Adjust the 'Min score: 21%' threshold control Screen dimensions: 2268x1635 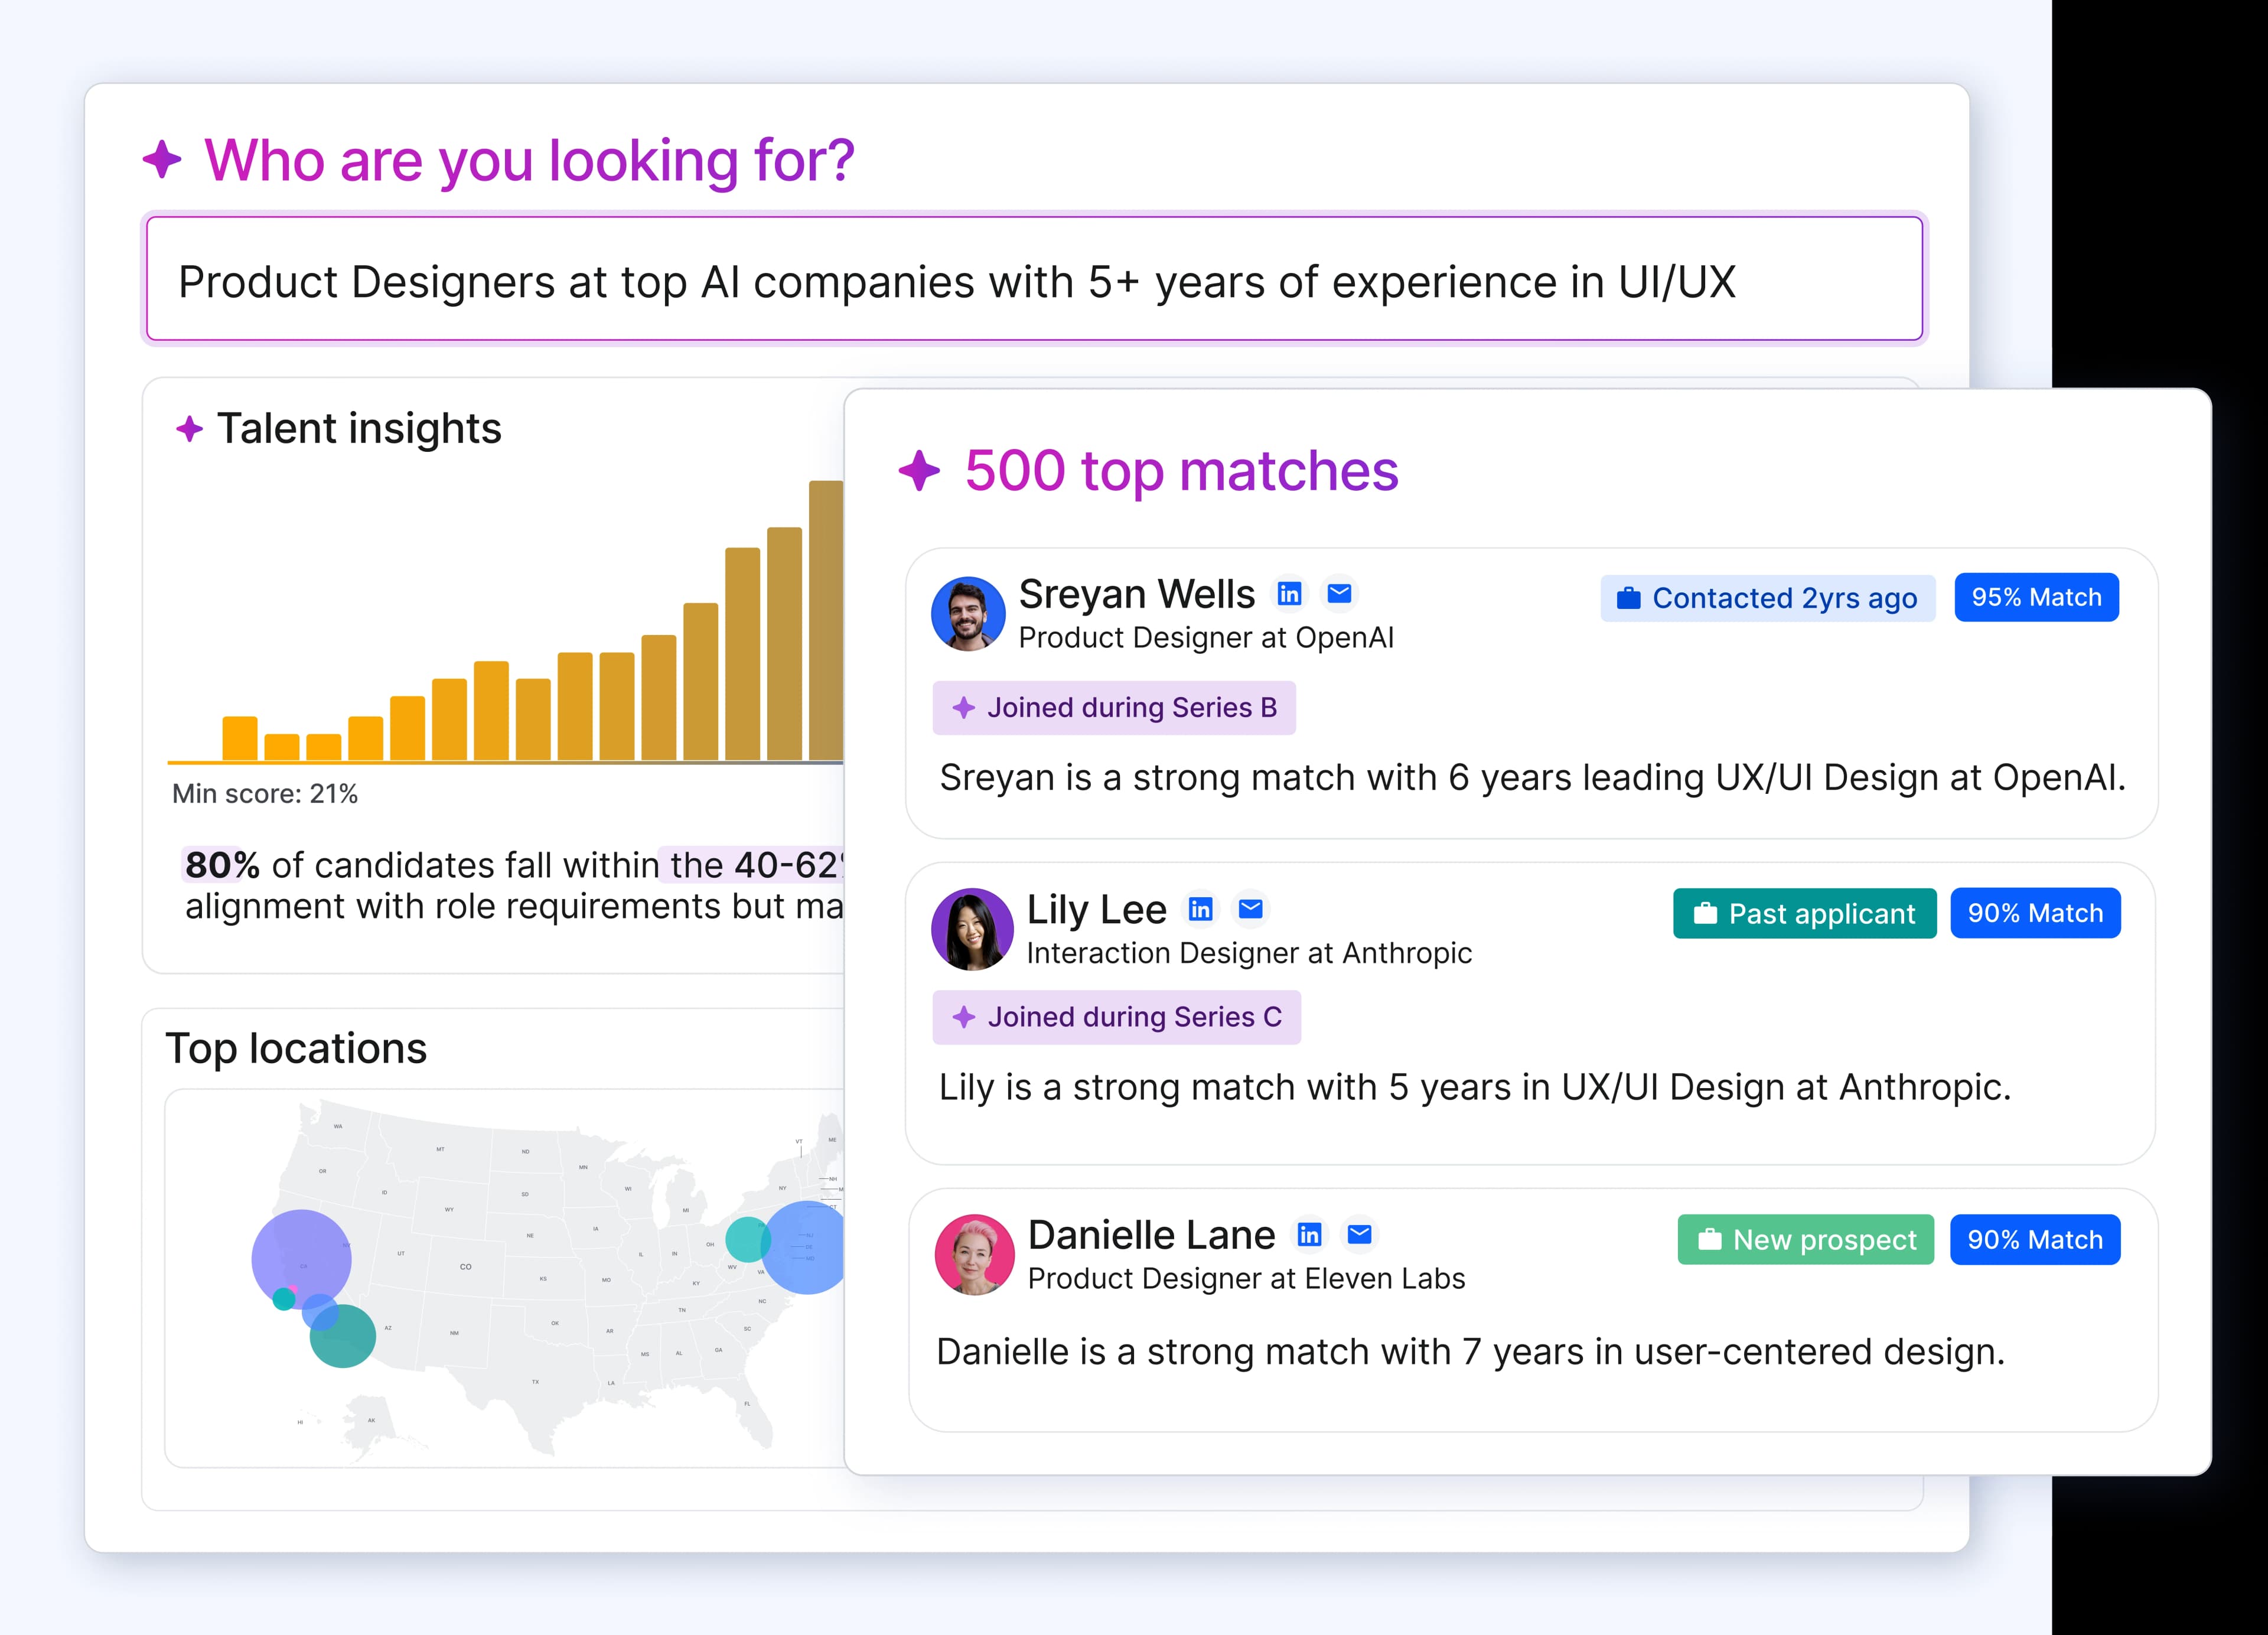264,794
